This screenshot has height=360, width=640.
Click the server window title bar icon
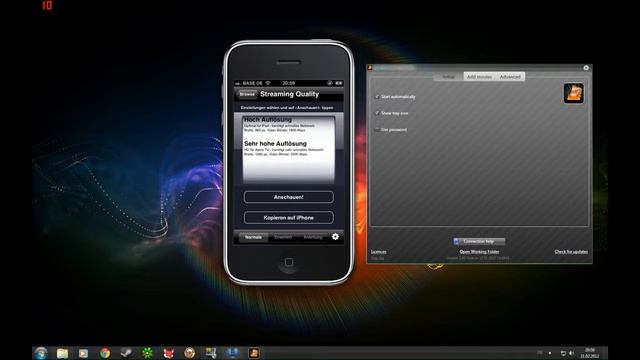[x=370, y=68]
